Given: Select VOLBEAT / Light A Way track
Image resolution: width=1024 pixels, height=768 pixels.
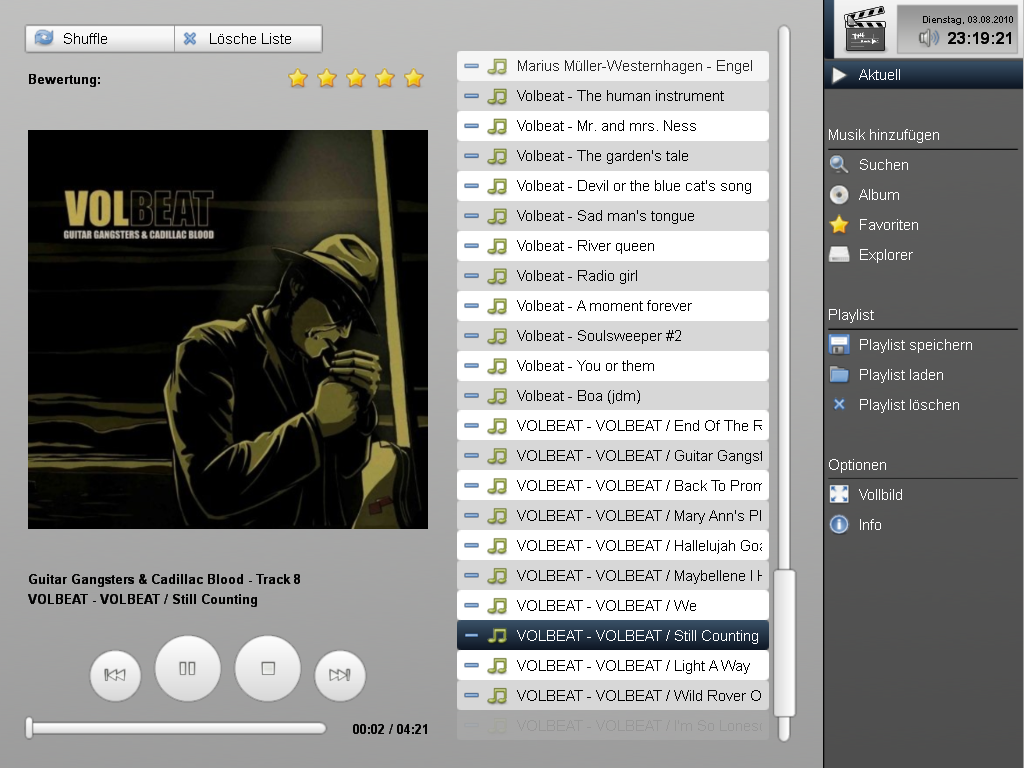Looking at the screenshot, I should click(x=613, y=665).
